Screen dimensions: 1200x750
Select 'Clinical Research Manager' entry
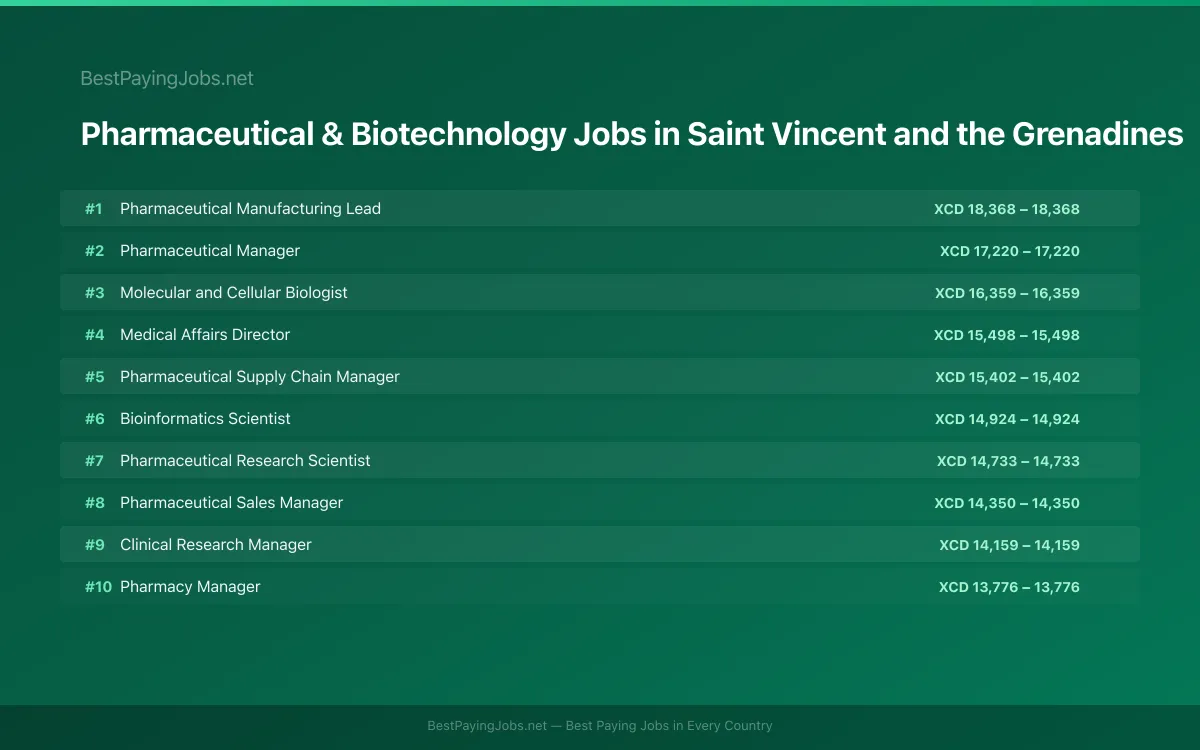(216, 545)
